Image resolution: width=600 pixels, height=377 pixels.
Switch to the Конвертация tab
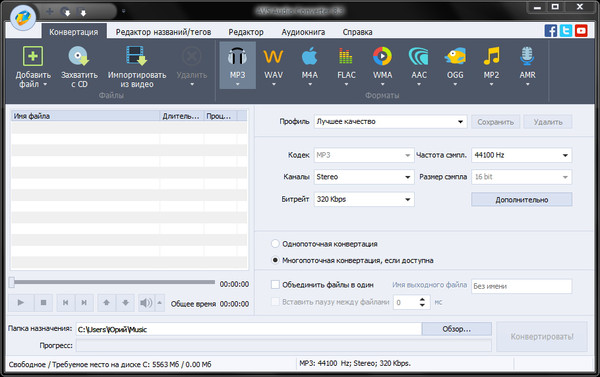point(73,32)
